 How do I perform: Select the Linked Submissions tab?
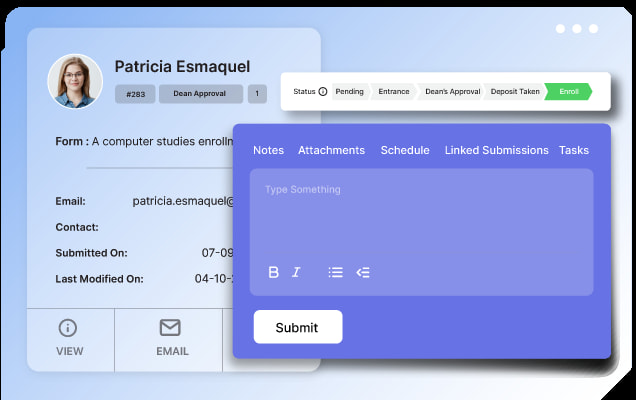(496, 150)
